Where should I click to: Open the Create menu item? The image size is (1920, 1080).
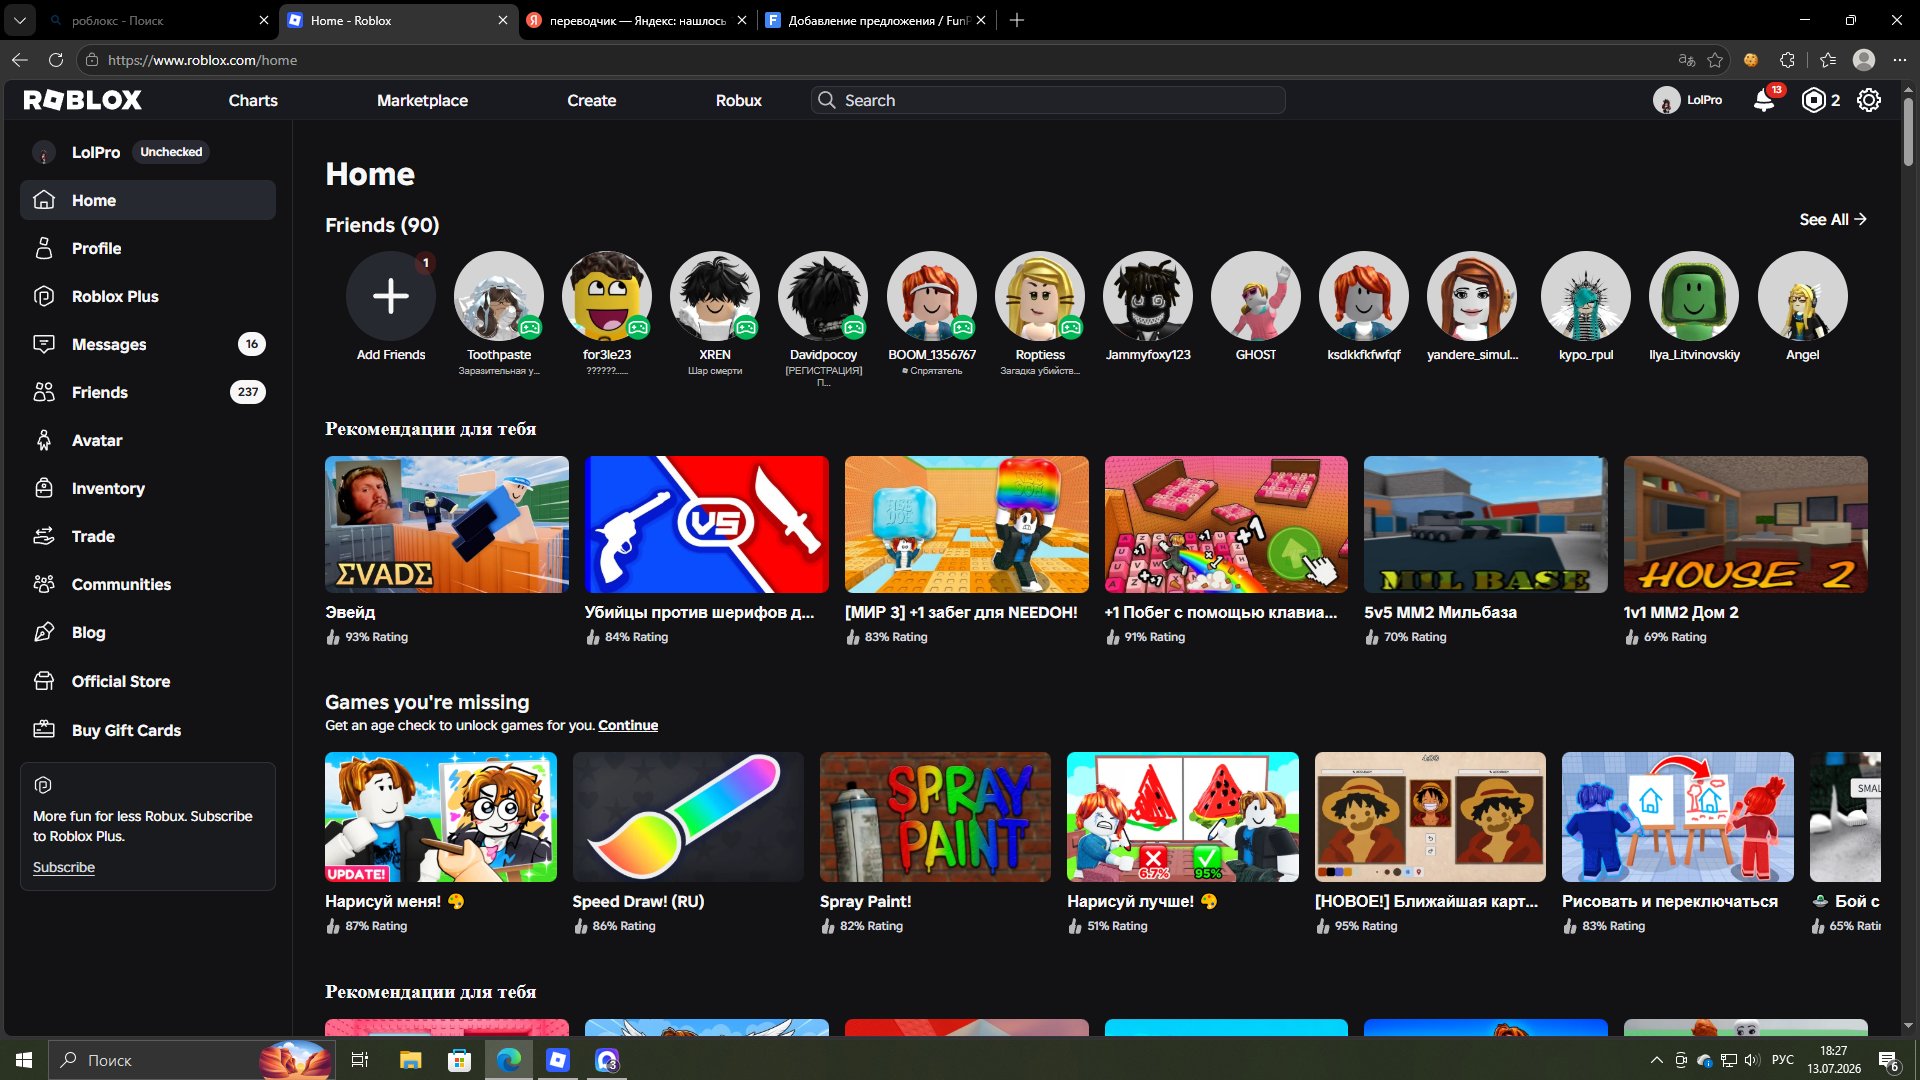(x=592, y=100)
